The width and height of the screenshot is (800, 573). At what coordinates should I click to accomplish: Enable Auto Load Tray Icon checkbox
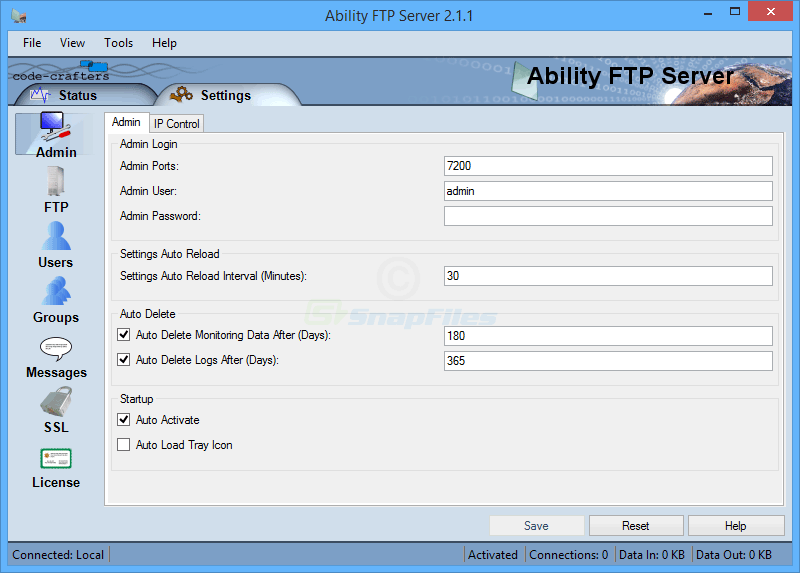point(123,444)
